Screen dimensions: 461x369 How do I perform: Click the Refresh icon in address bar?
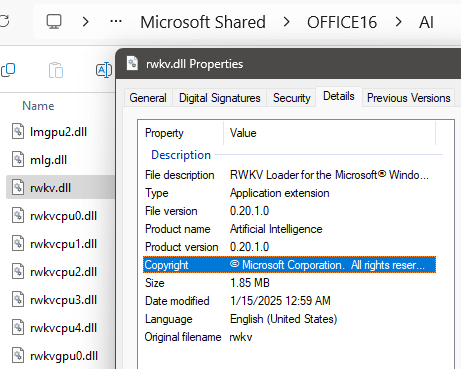pyautogui.click(x=4, y=21)
